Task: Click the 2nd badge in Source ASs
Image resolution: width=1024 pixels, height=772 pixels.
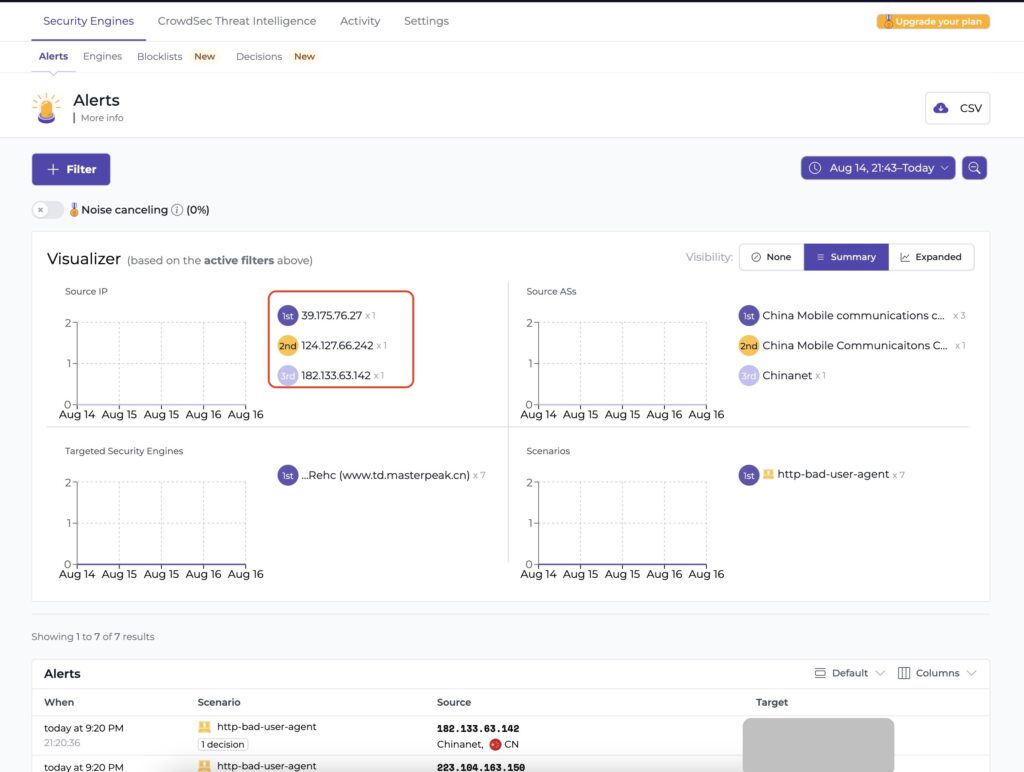Action: pyautogui.click(x=748, y=346)
